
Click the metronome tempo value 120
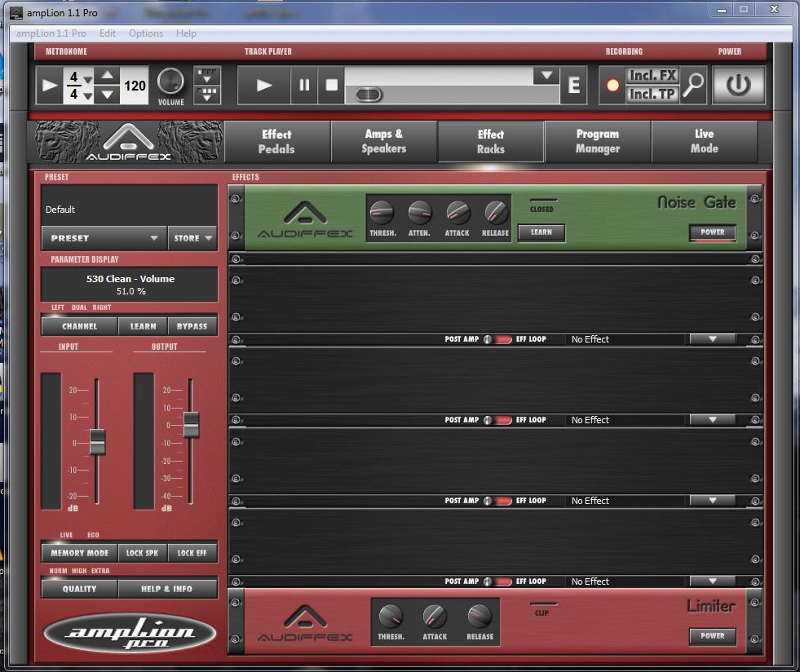pos(135,86)
